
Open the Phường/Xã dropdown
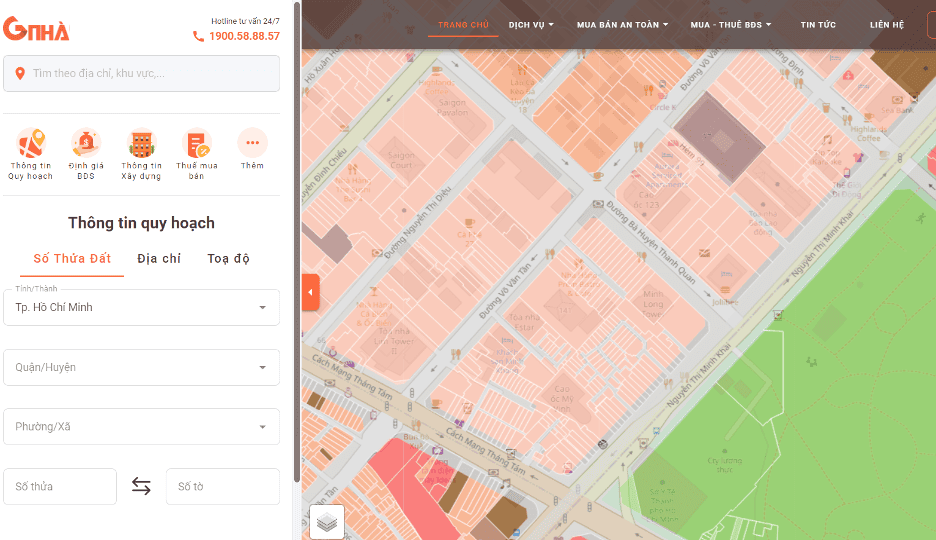[141, 427]
